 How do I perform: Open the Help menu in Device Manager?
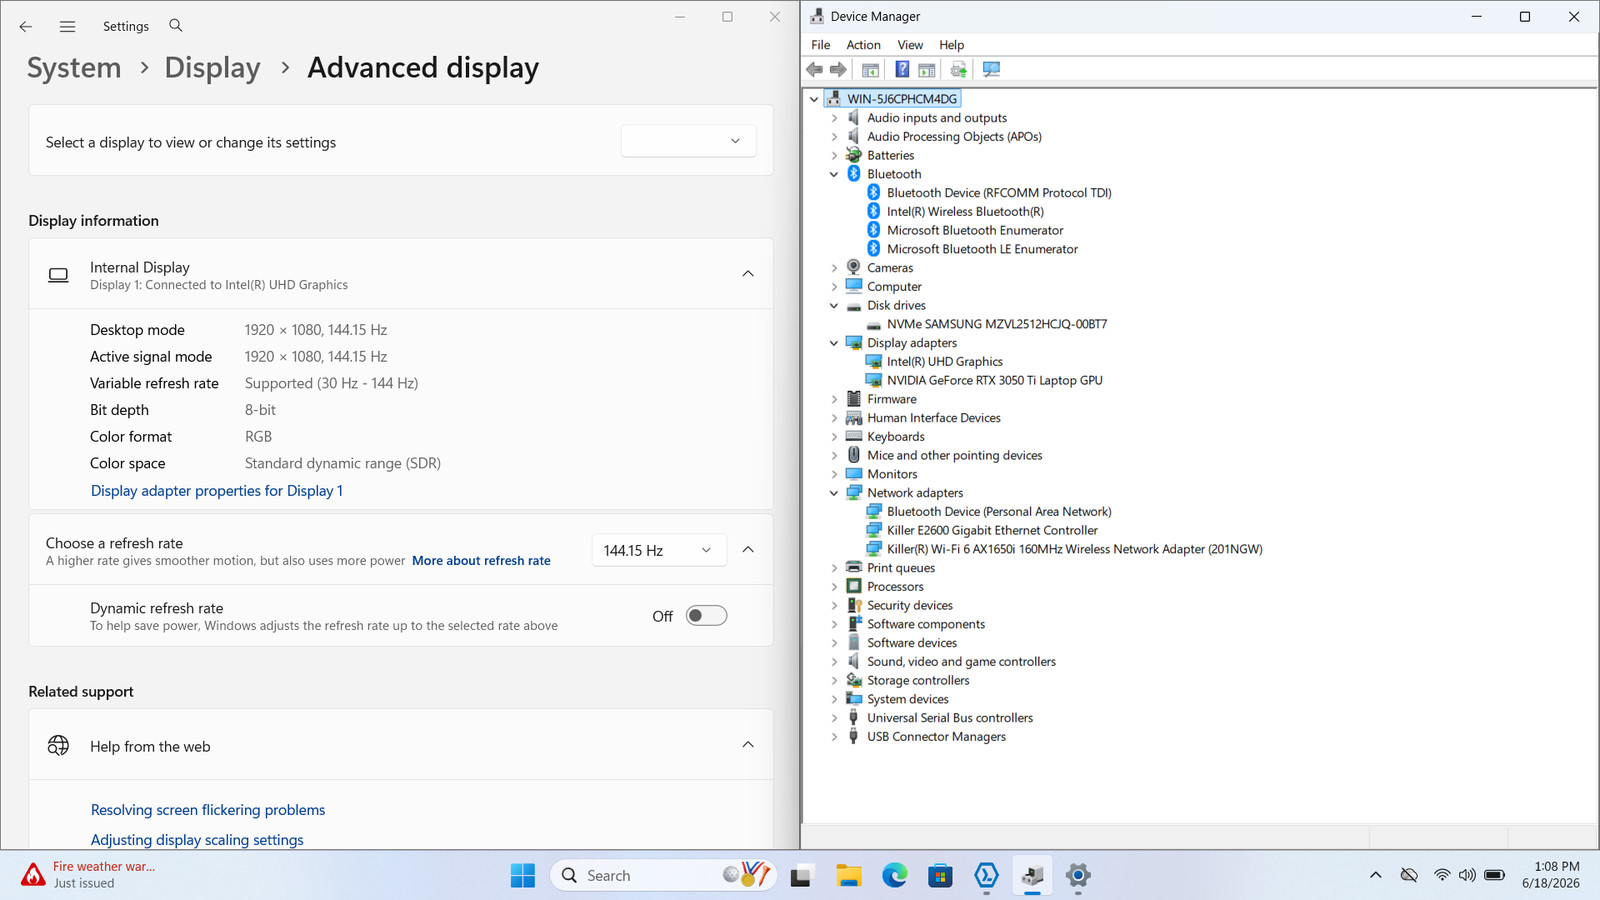click(x=951, y=45)
